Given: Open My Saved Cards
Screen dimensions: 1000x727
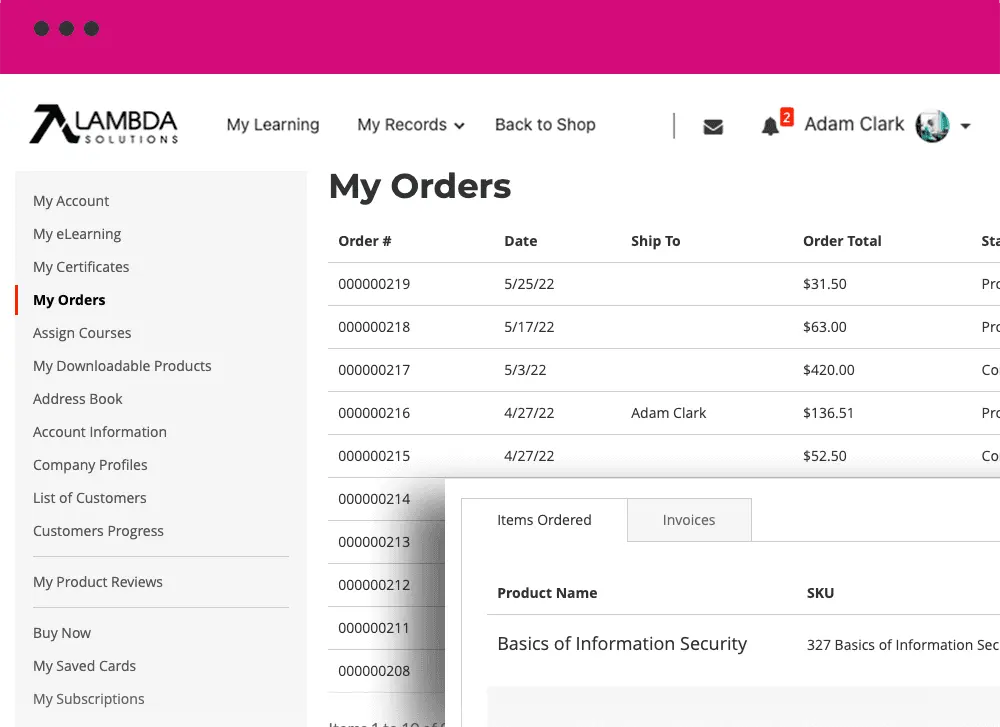Looking at the screenshot, I should coord(84,666).
